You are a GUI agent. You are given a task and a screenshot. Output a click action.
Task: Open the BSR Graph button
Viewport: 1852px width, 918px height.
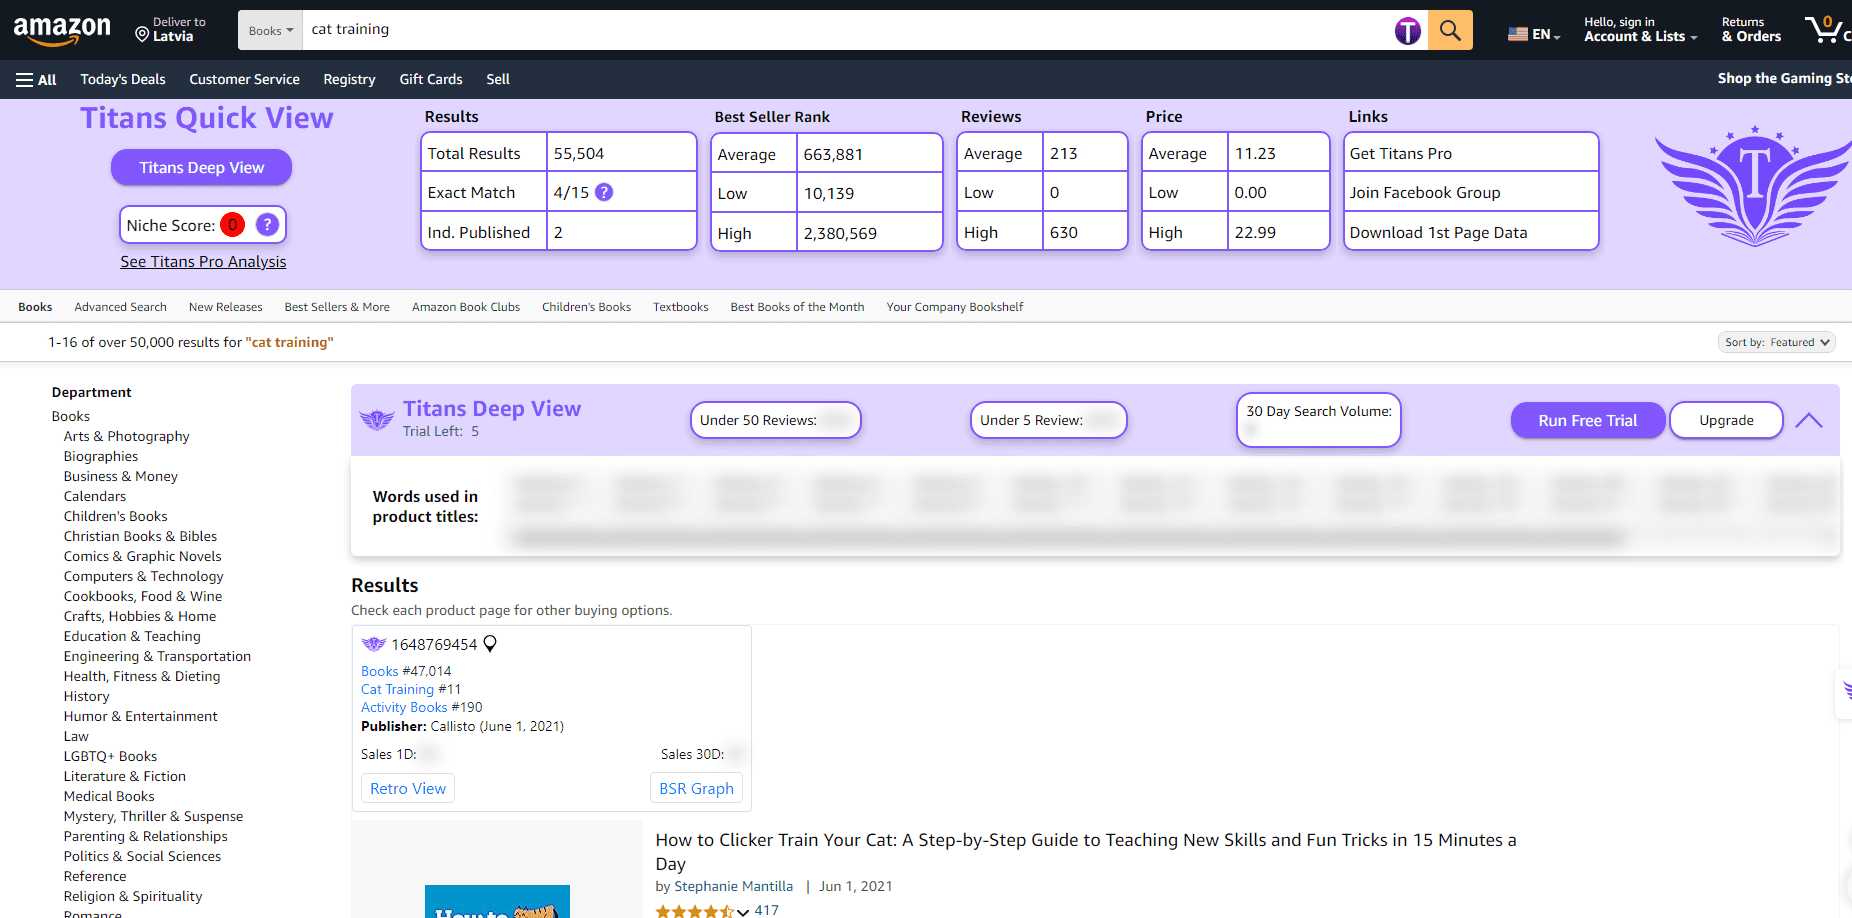696,788
